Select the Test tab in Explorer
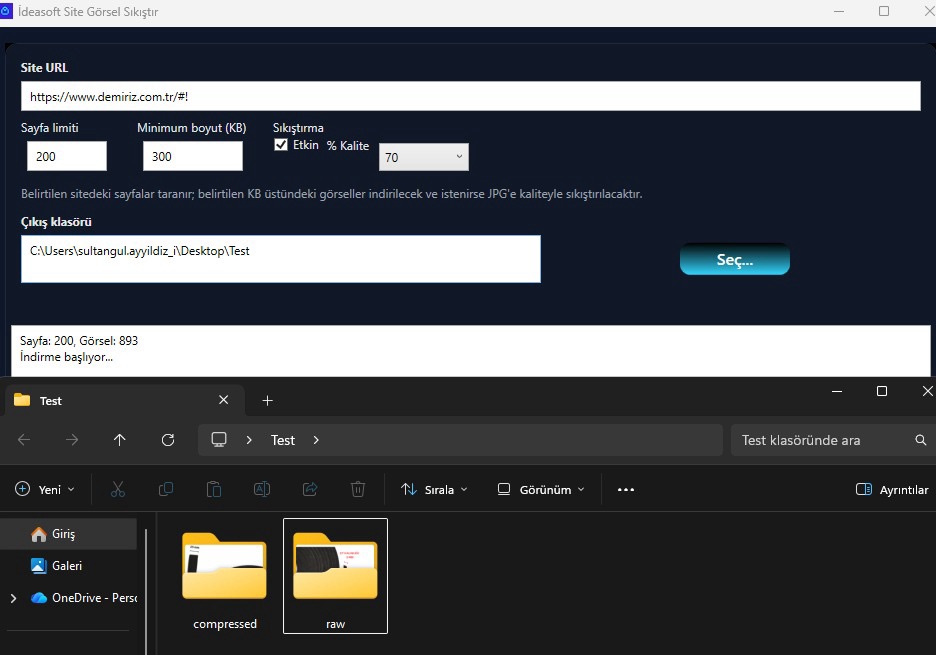 point(110,400)
